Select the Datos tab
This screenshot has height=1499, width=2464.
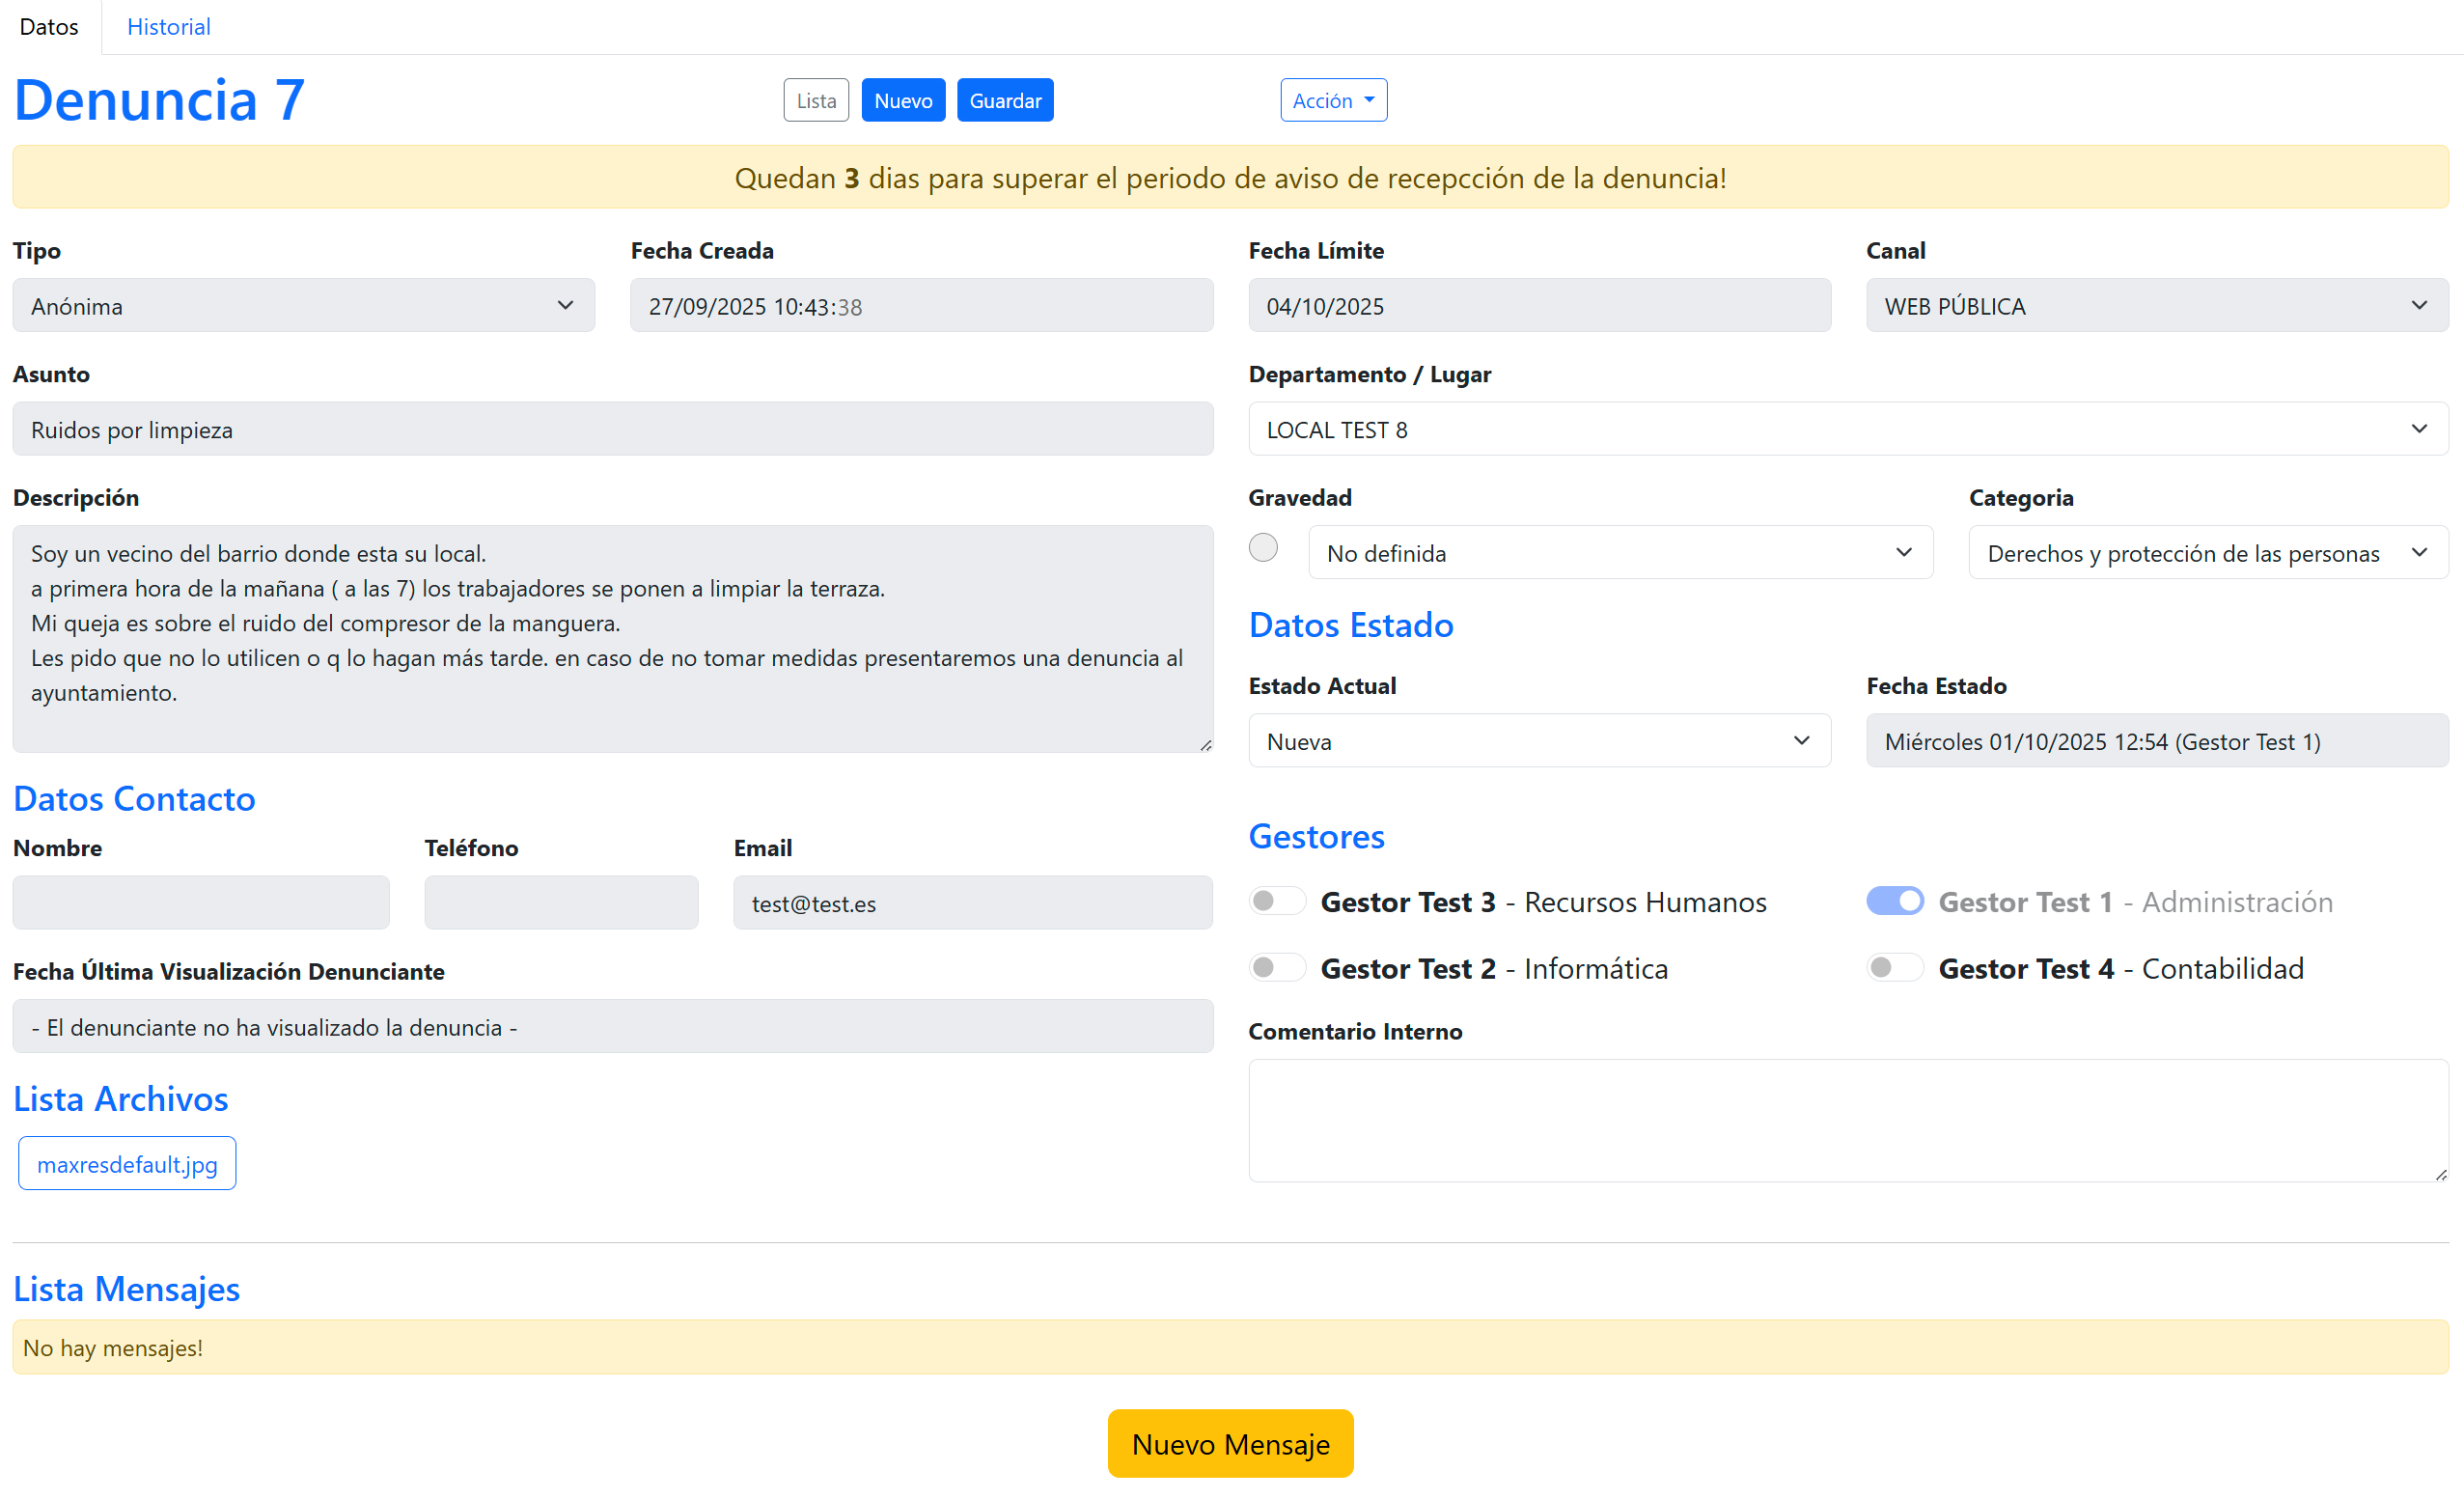pos(49,27)
